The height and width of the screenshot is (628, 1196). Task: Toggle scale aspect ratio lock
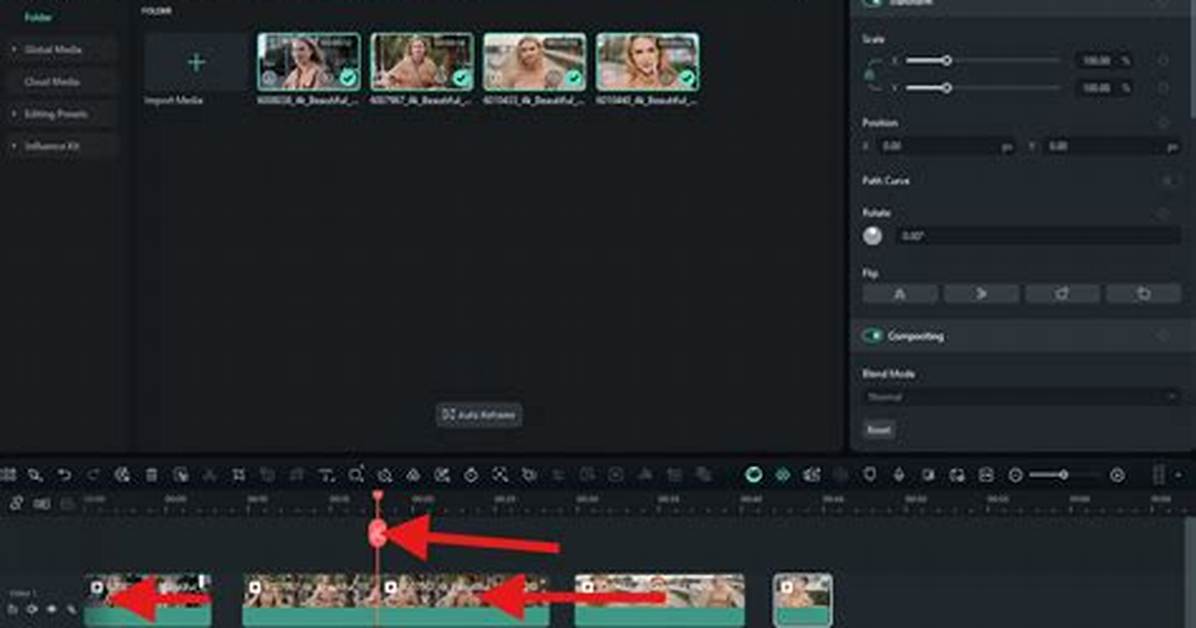(870, 75)
